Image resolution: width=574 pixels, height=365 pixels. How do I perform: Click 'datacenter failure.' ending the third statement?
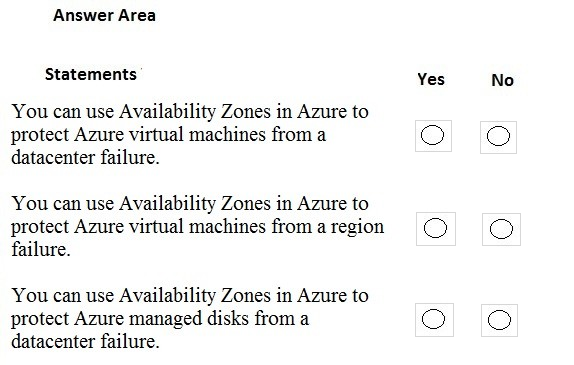[x=85, y=342]
